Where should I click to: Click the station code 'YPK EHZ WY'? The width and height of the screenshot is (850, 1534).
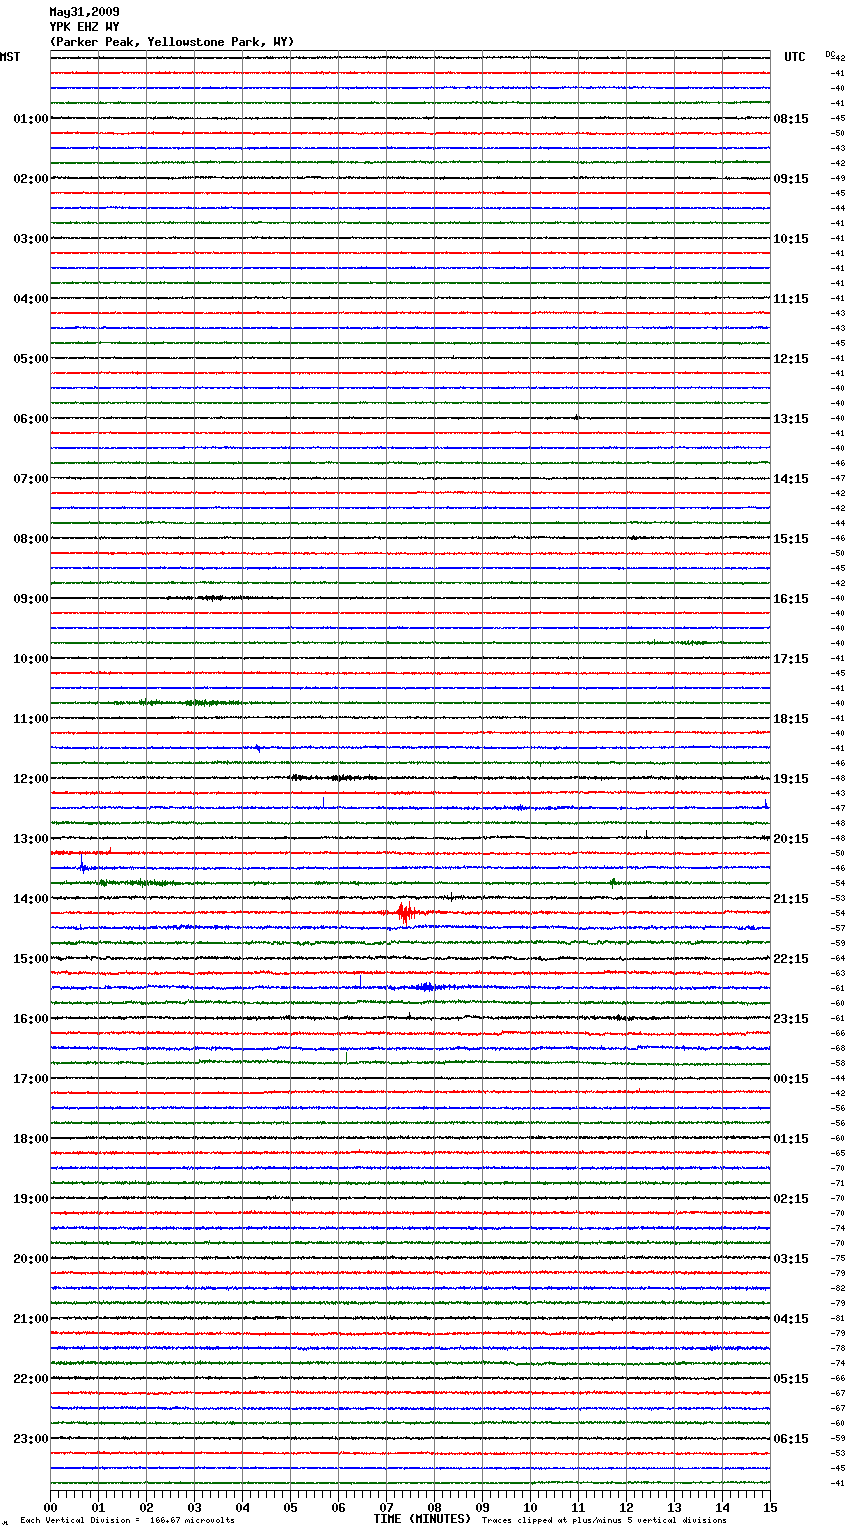click(x=84, y=27)
